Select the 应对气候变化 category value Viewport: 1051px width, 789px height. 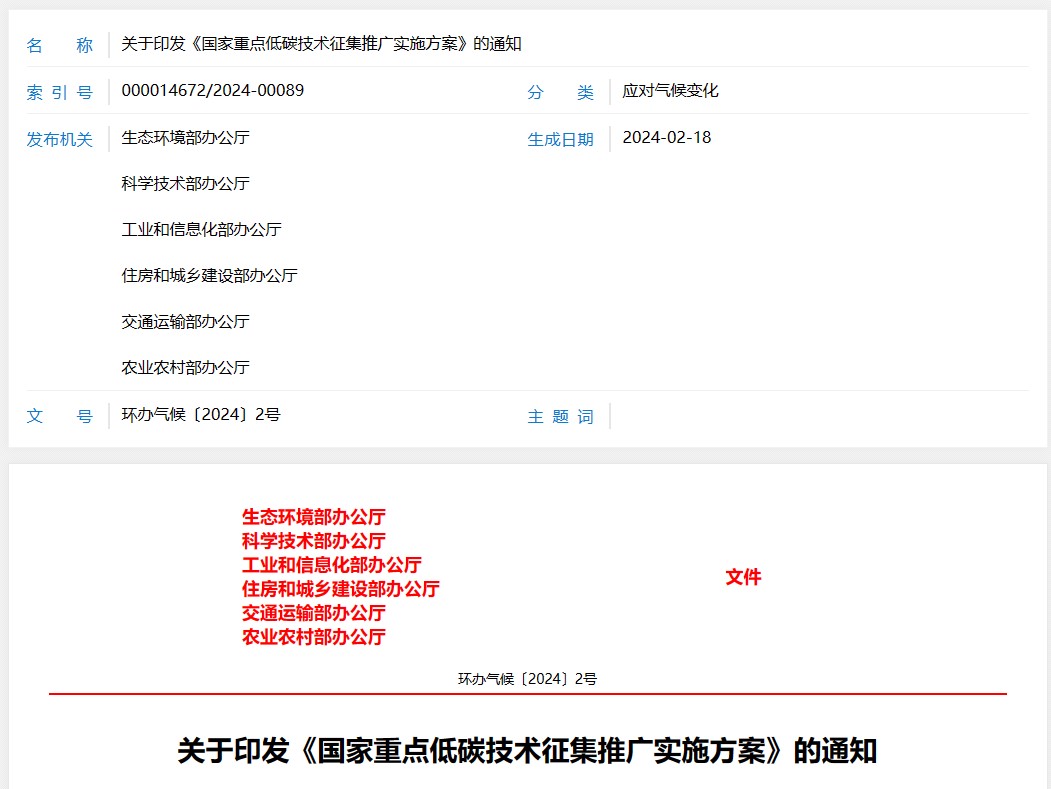coord(670,91)
